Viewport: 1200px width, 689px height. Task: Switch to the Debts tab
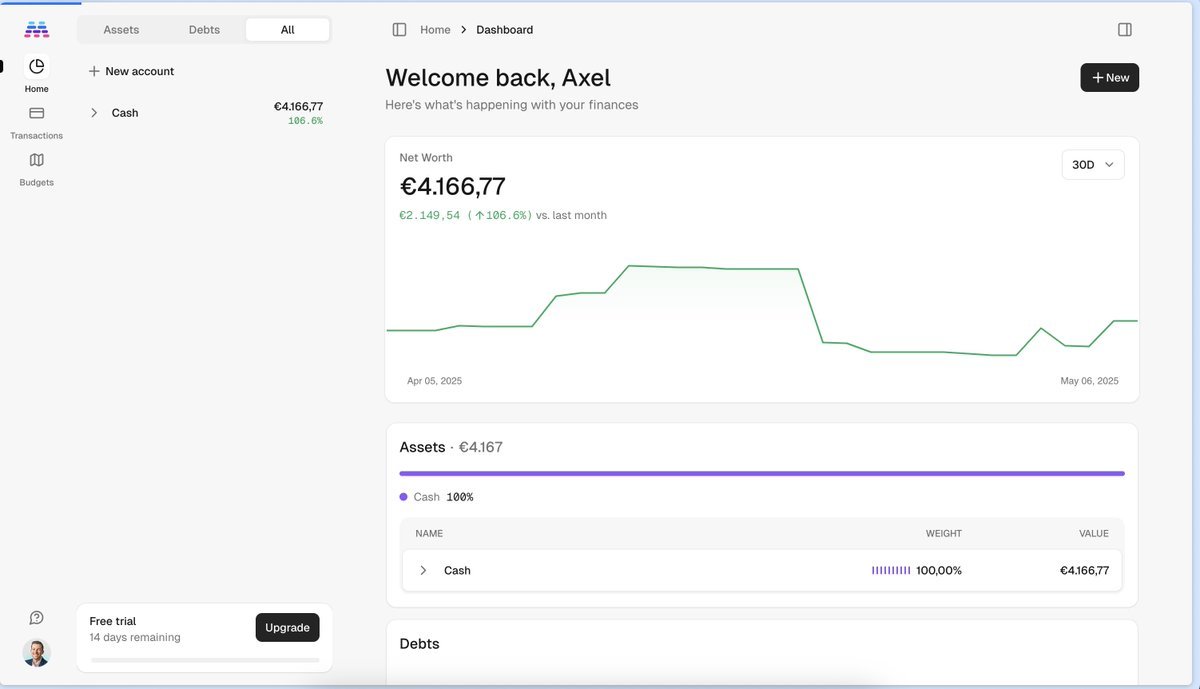[x=204, y=30]
